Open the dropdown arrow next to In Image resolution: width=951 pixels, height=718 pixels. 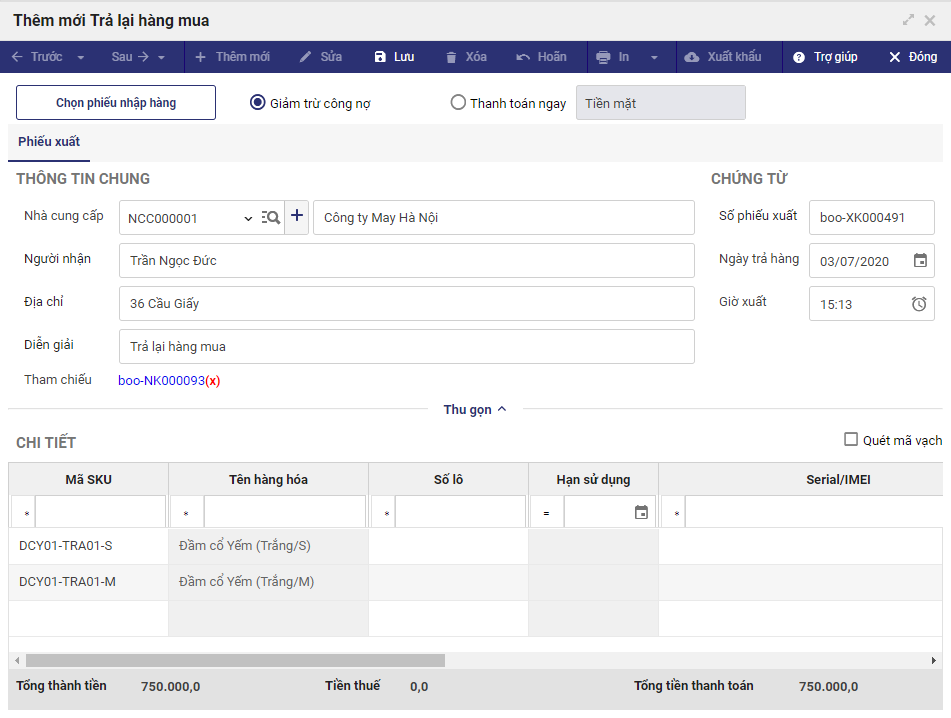point(655,57)
